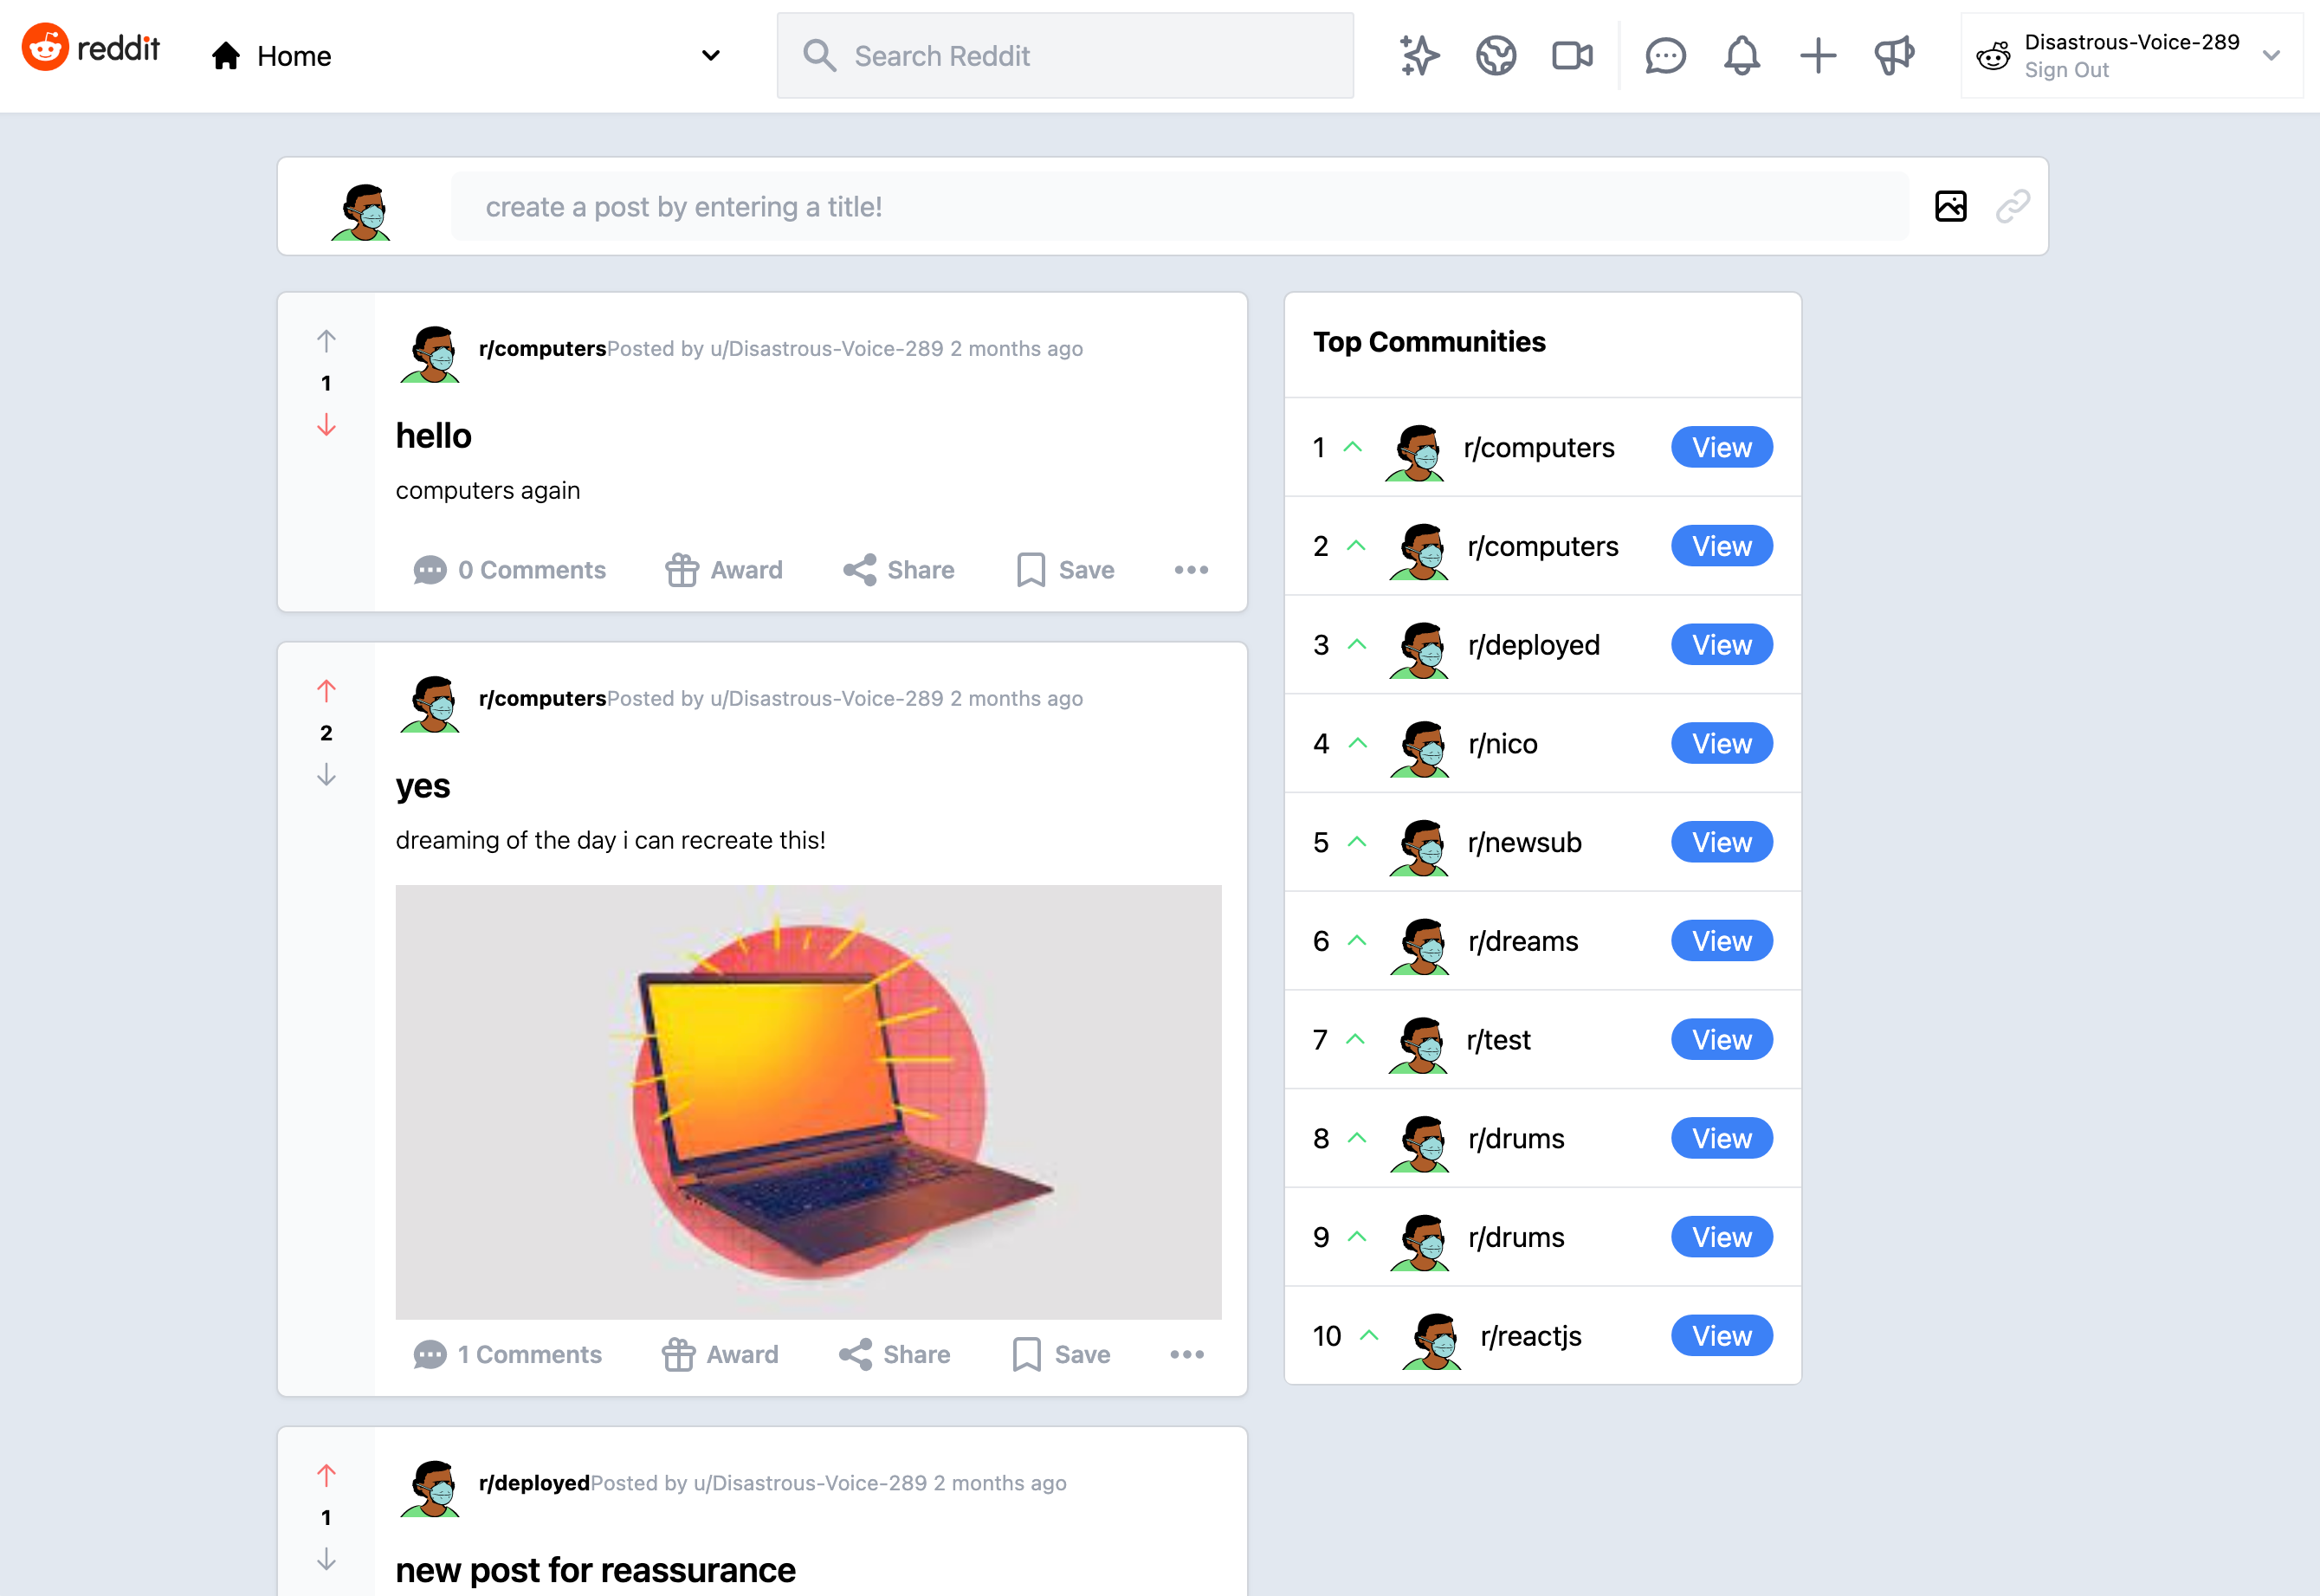
Task: Click the video camera icon
Action: coord(1572,56)
